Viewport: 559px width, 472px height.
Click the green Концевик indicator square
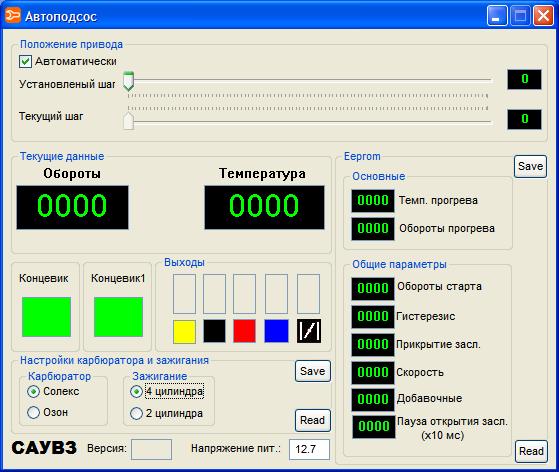[x=46, y=317]
